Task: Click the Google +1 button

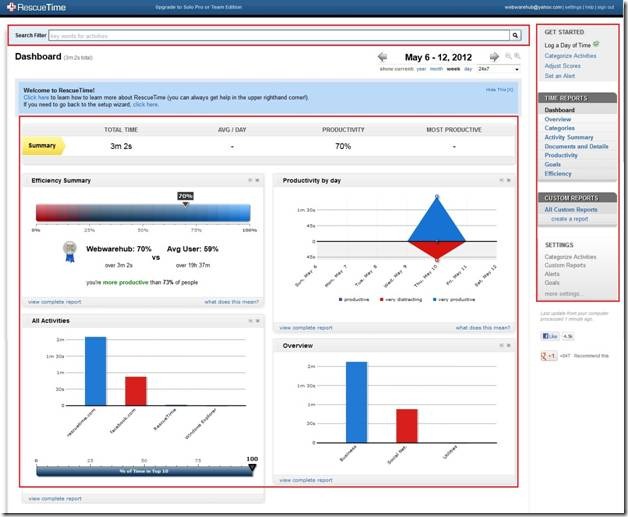Action: click(x=549, y=356)
